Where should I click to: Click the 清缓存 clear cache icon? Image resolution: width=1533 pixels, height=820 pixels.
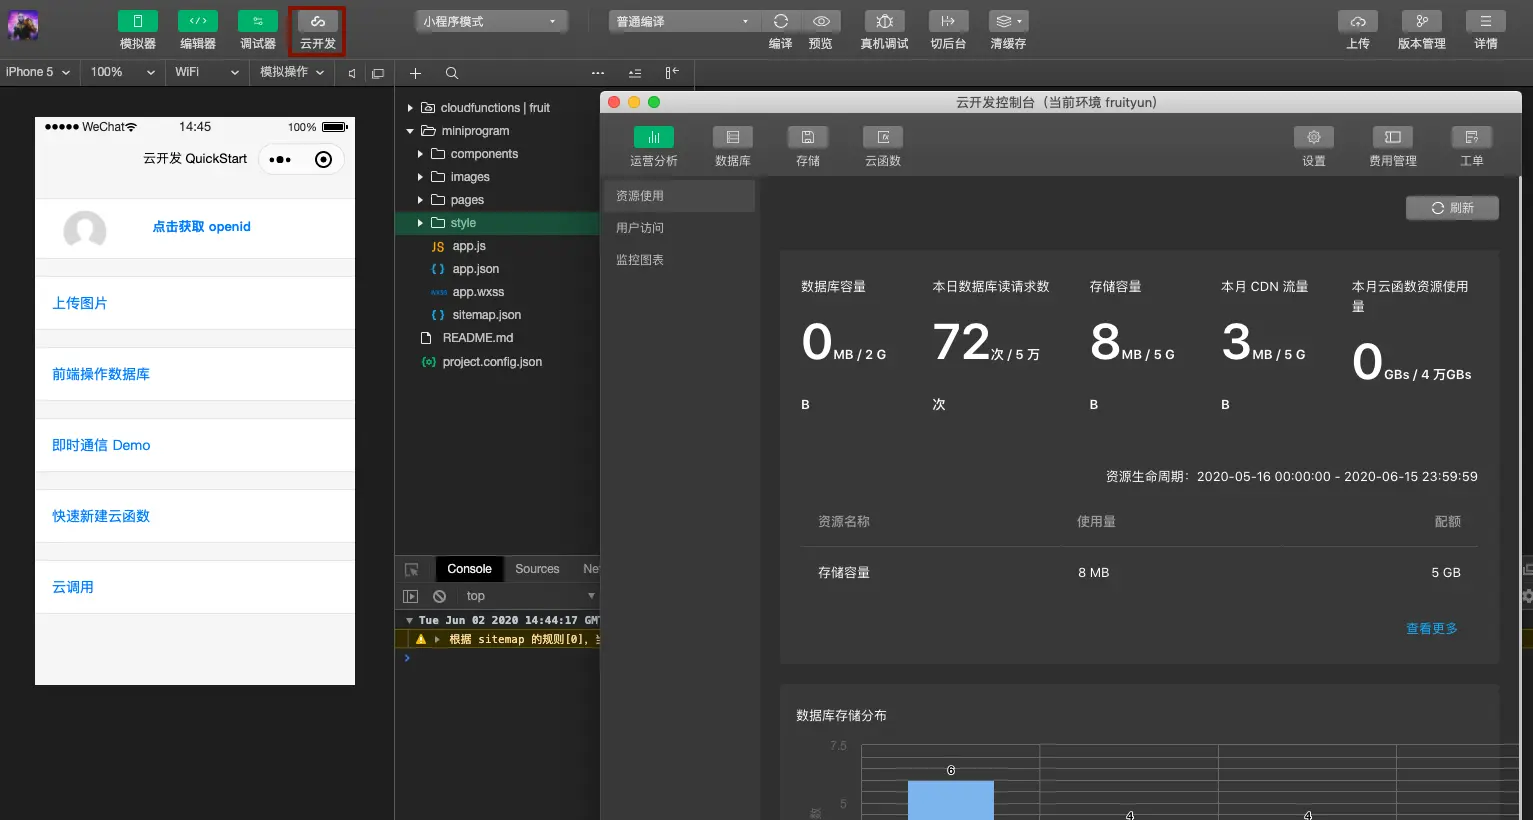coord(1009,21)
